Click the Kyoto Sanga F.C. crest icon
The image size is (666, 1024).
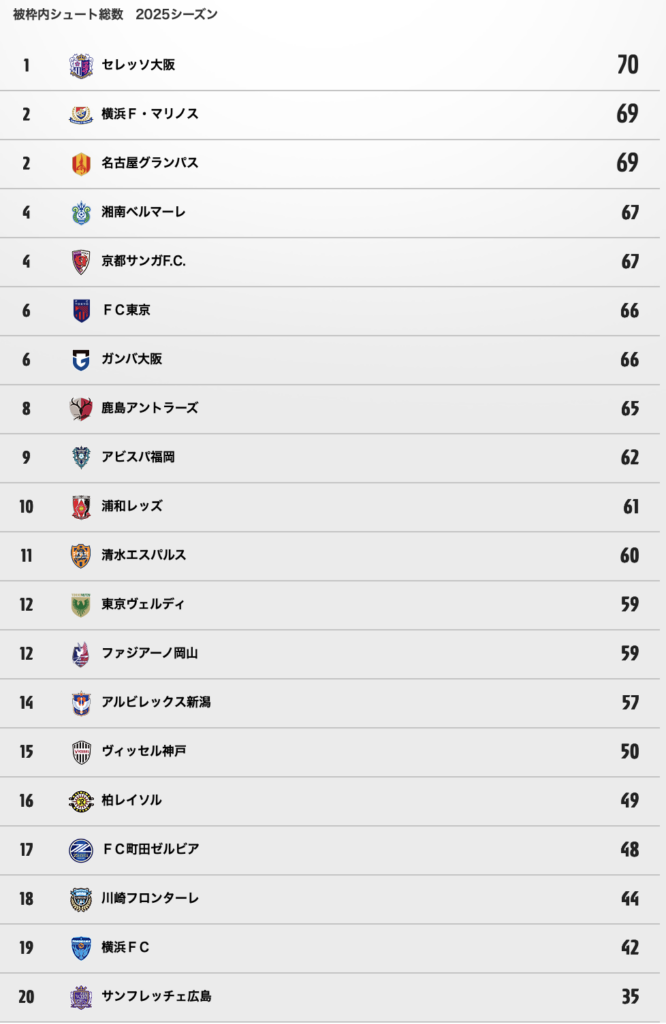pyautogui.click(x=81, y=261)
